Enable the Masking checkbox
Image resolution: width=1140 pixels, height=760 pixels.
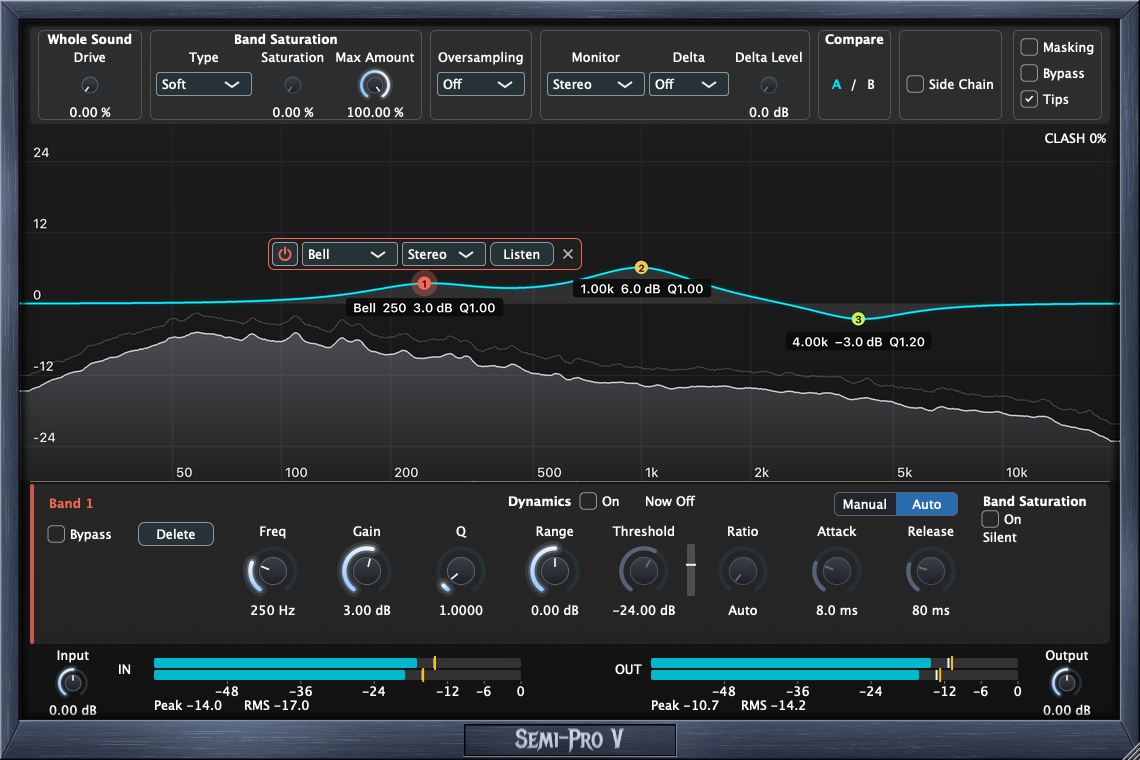(x=1029, y=47)
